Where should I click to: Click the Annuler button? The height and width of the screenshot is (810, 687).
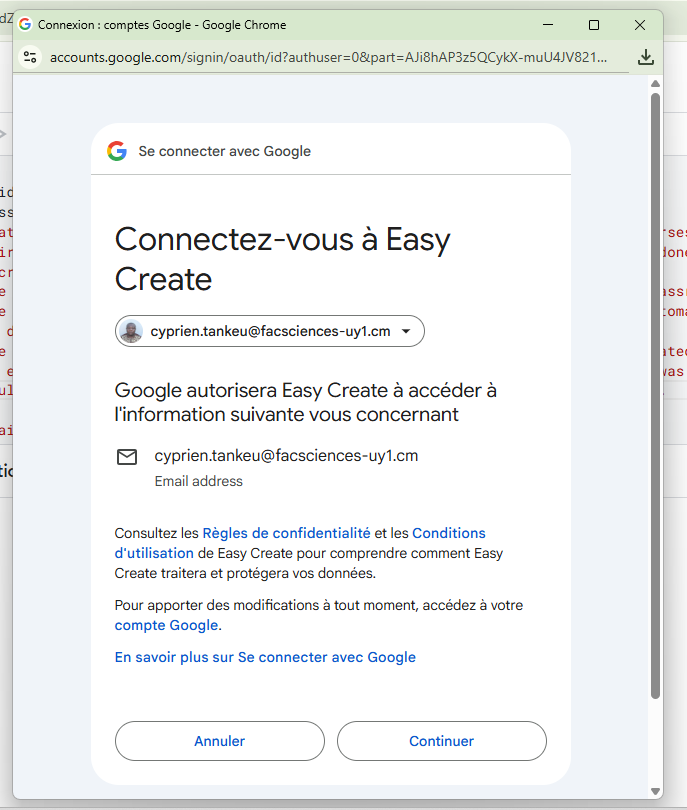pyautogui.click(x=220, y=741)
